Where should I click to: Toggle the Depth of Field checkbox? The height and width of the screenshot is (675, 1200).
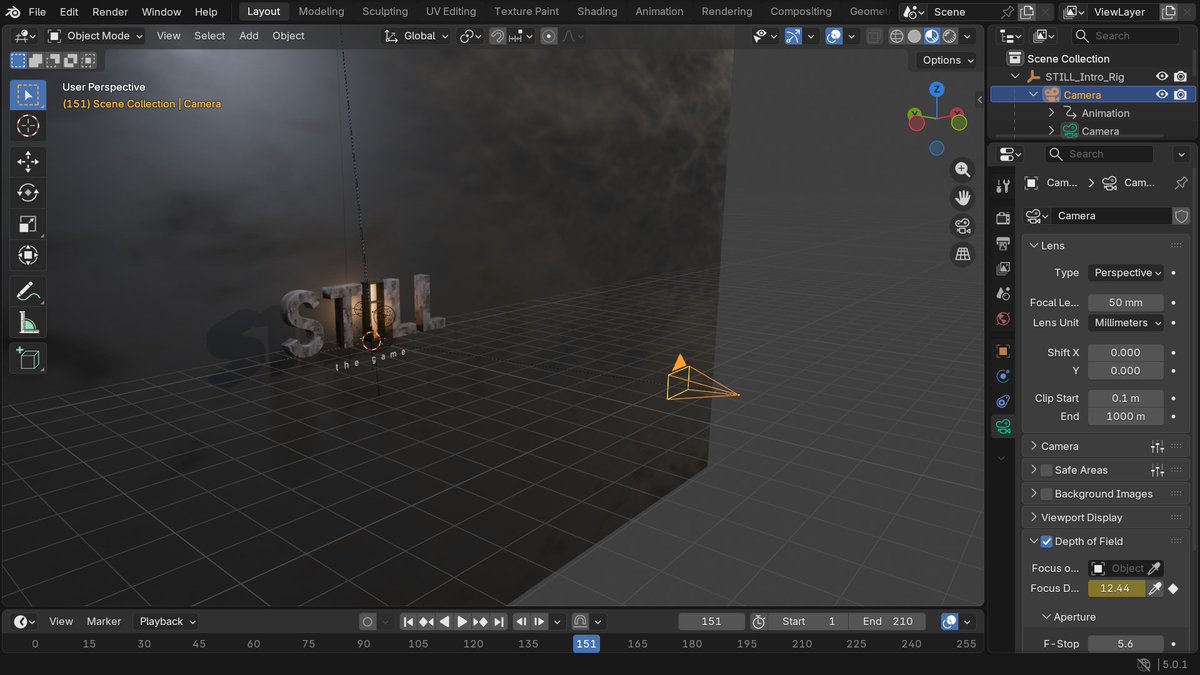(x=1046, y=541)
